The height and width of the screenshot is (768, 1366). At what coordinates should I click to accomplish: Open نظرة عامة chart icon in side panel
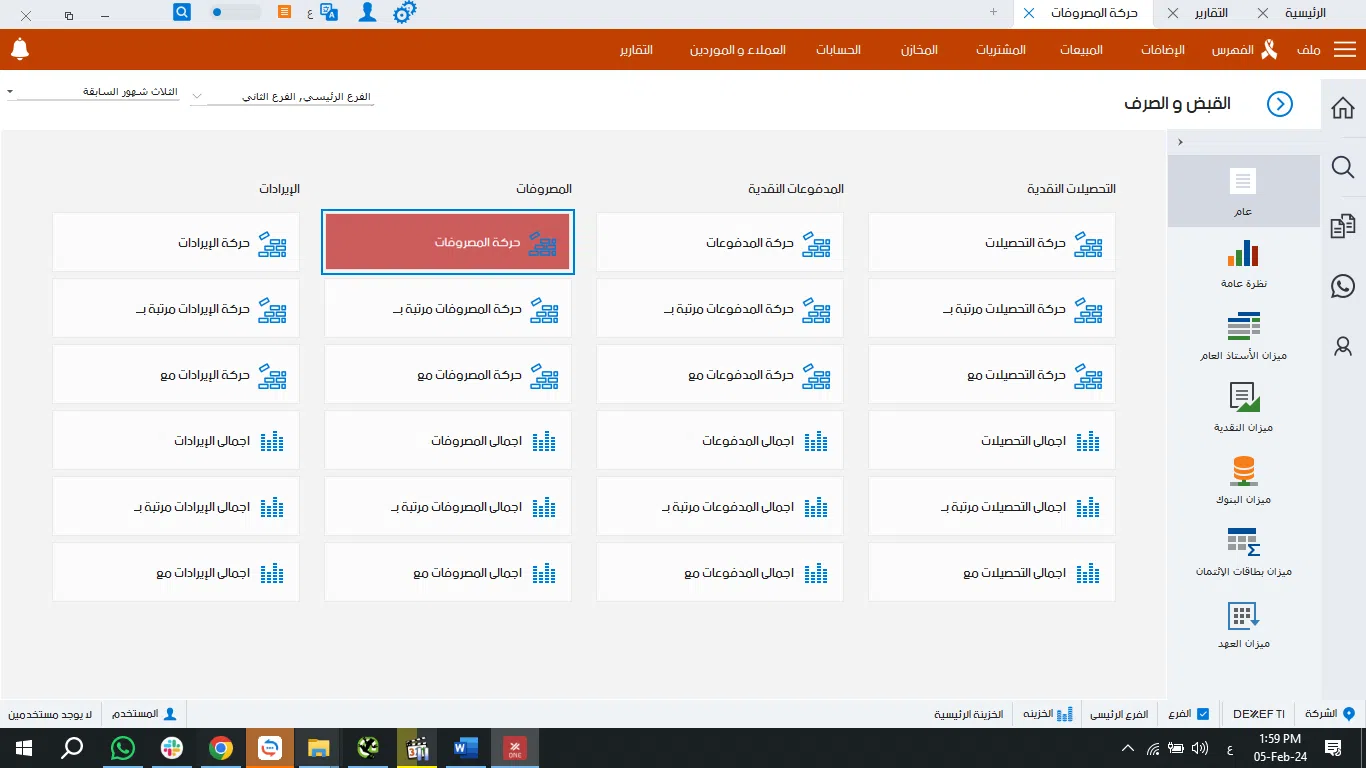(x=1244, y=262)
